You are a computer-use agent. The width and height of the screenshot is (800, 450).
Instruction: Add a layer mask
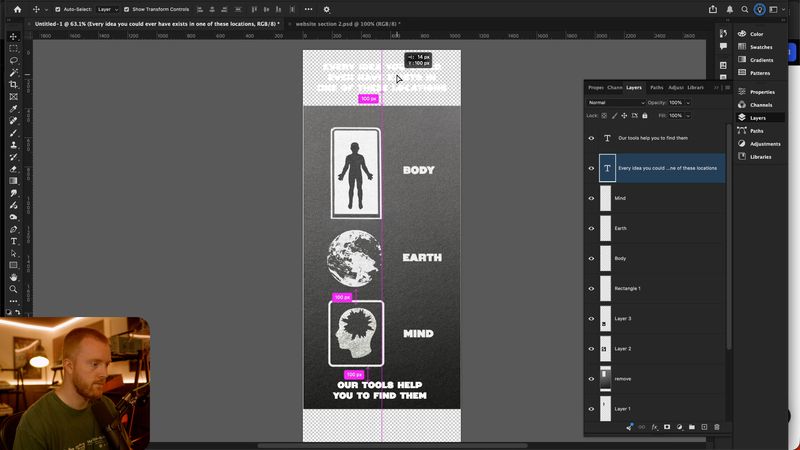pos(667,427)
